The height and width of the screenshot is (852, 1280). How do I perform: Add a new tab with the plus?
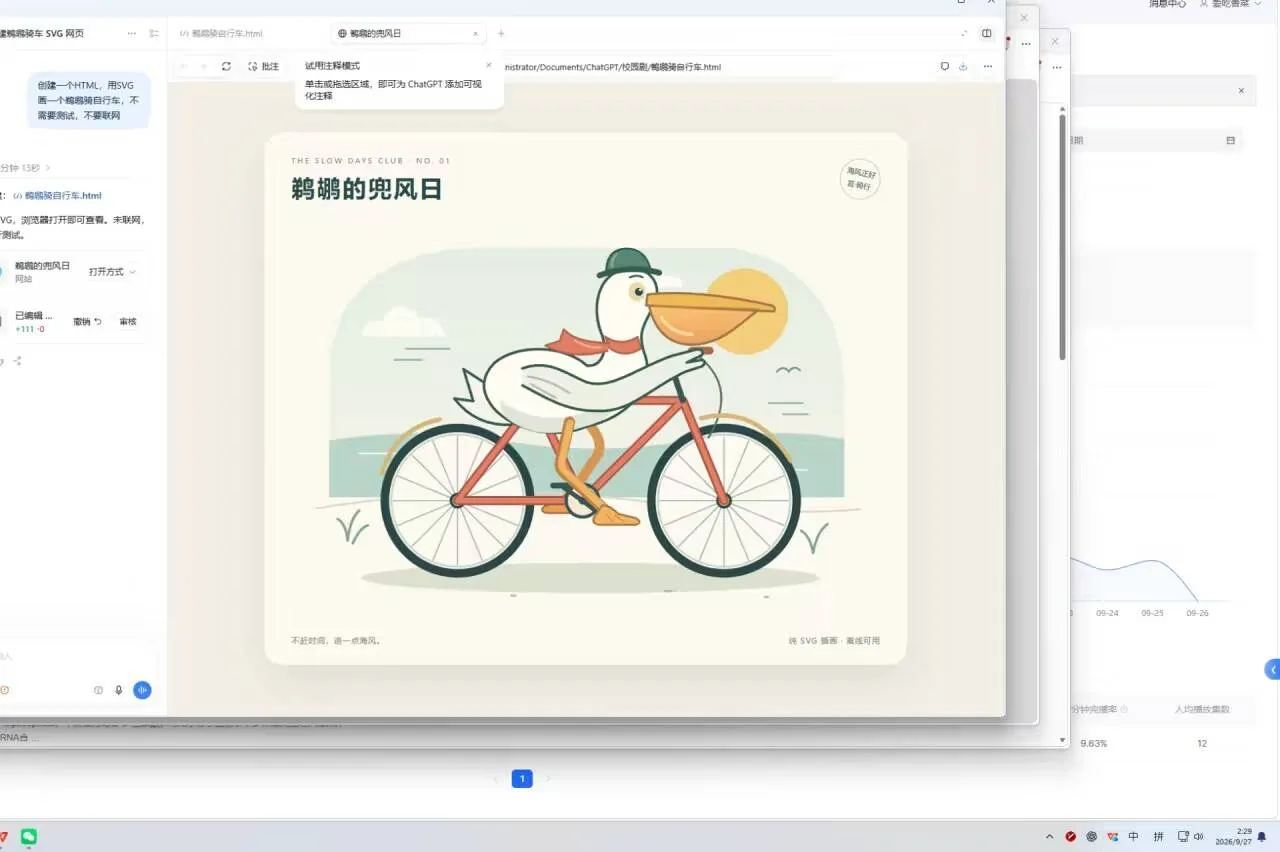click(501, 33)
